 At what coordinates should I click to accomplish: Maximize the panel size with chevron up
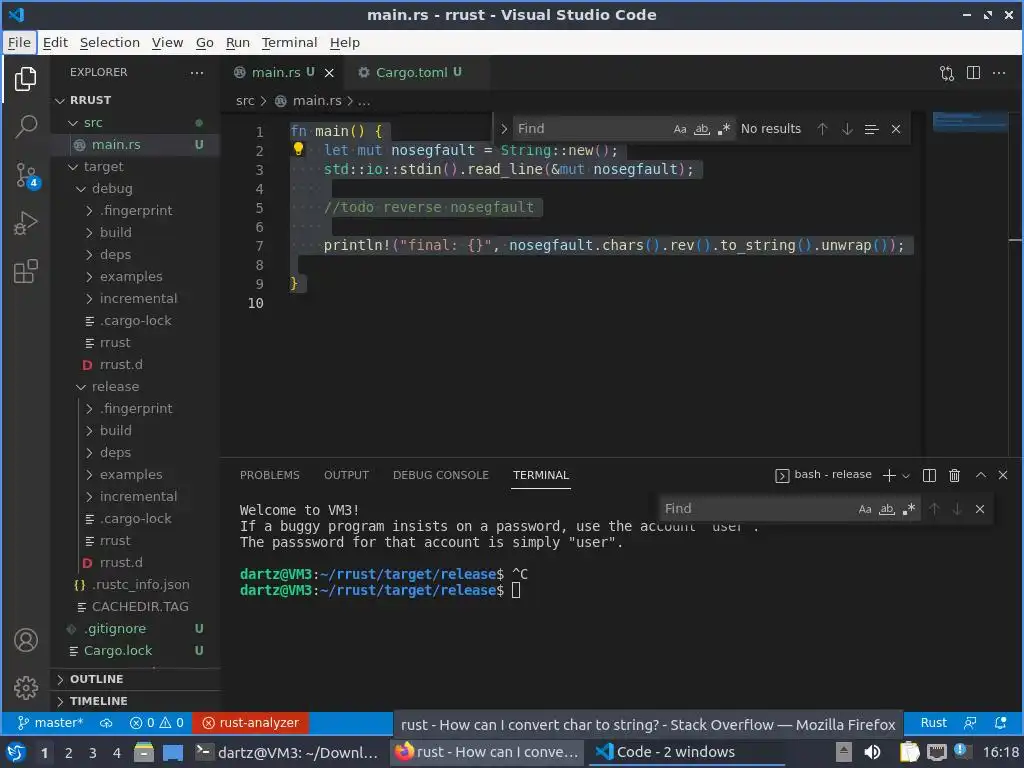coord(980,475)
